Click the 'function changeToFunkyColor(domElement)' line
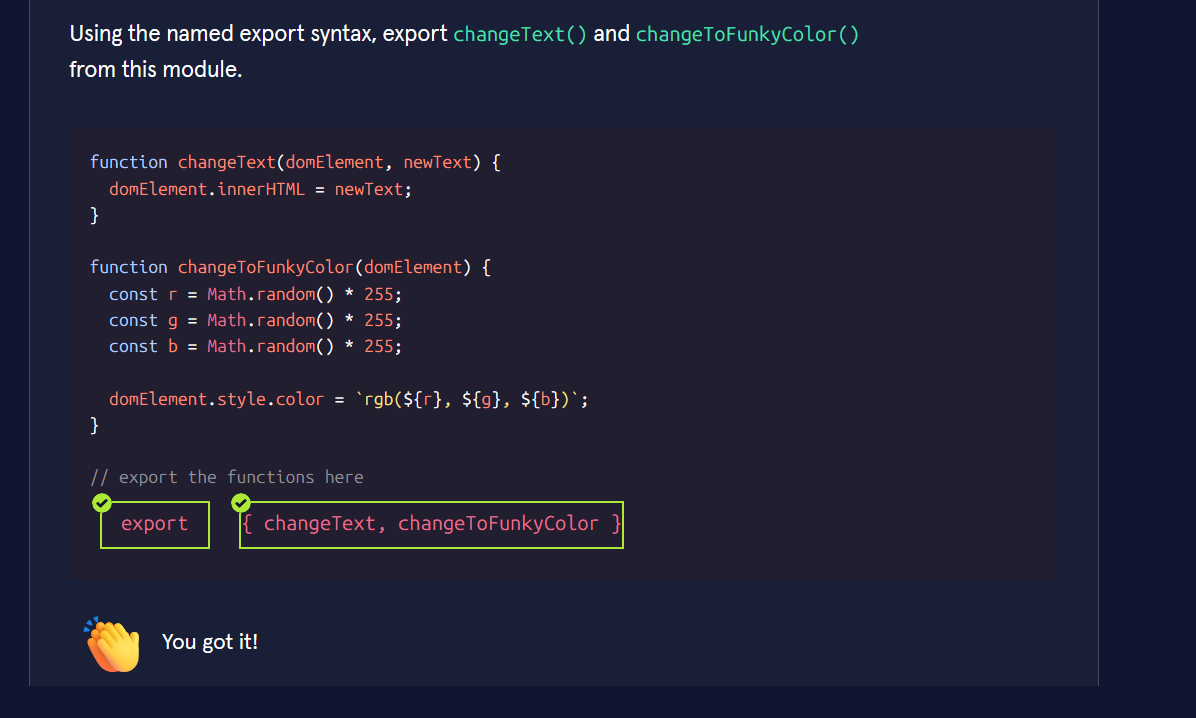The height and width of the screenshot is (718, 1196). 290,267
